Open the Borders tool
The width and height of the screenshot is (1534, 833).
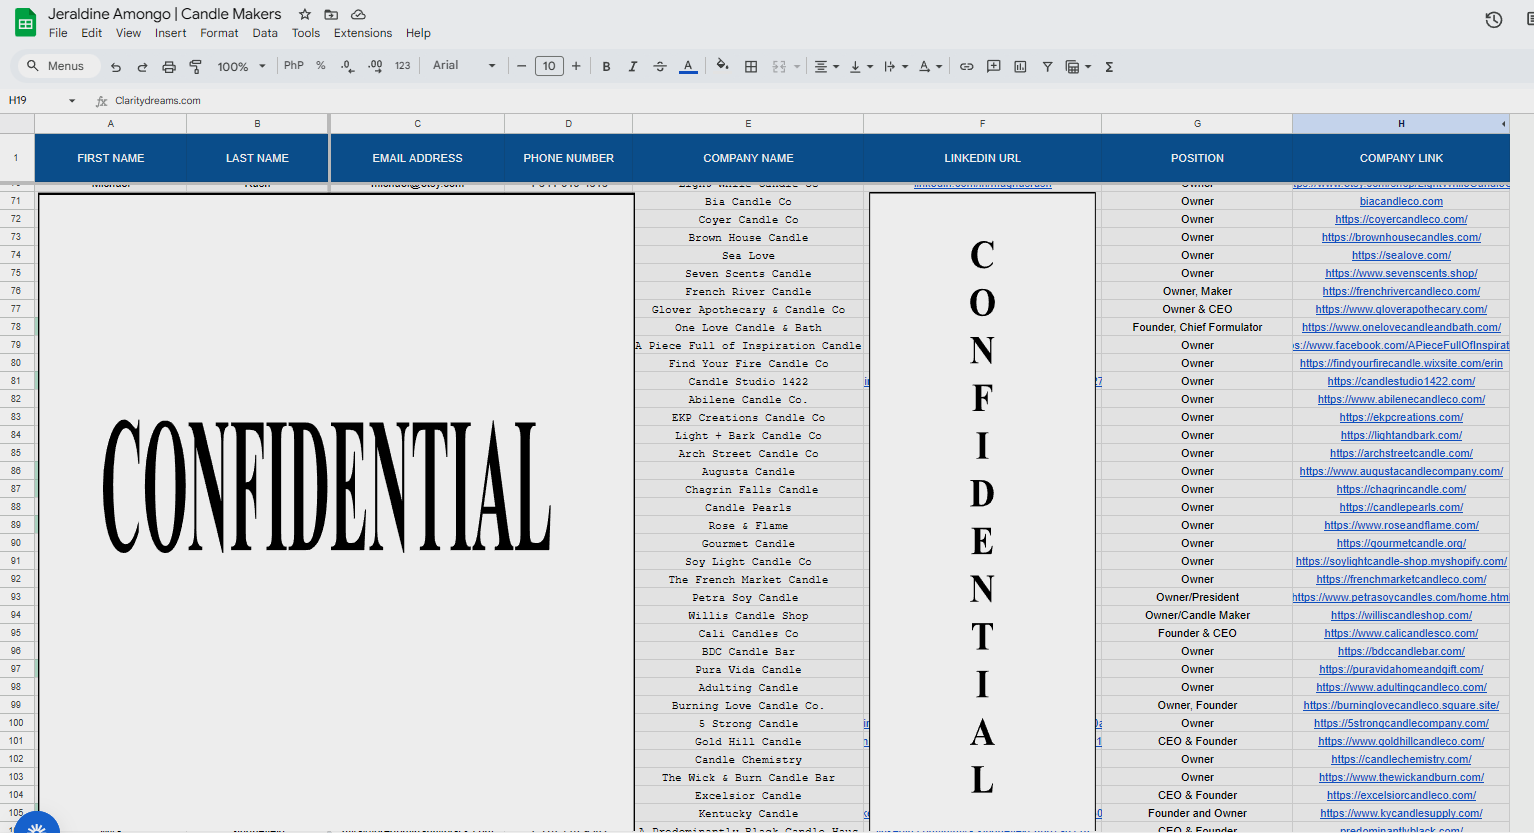point(751,67)
